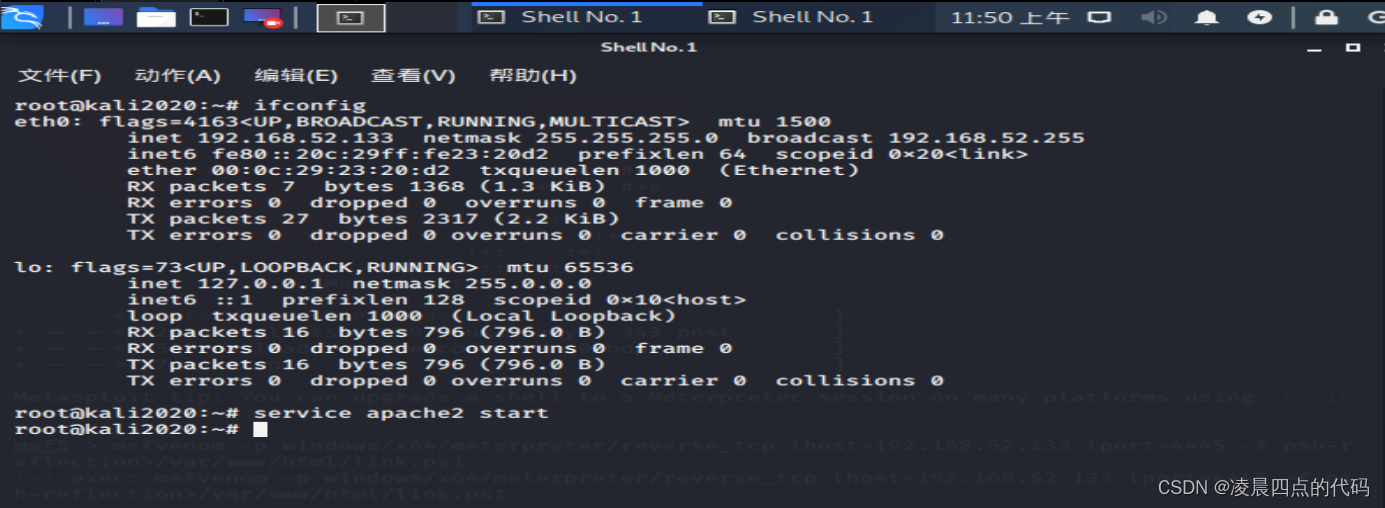
Task: Click the highlighted terminal taskbar button
Action: point(351,17)
